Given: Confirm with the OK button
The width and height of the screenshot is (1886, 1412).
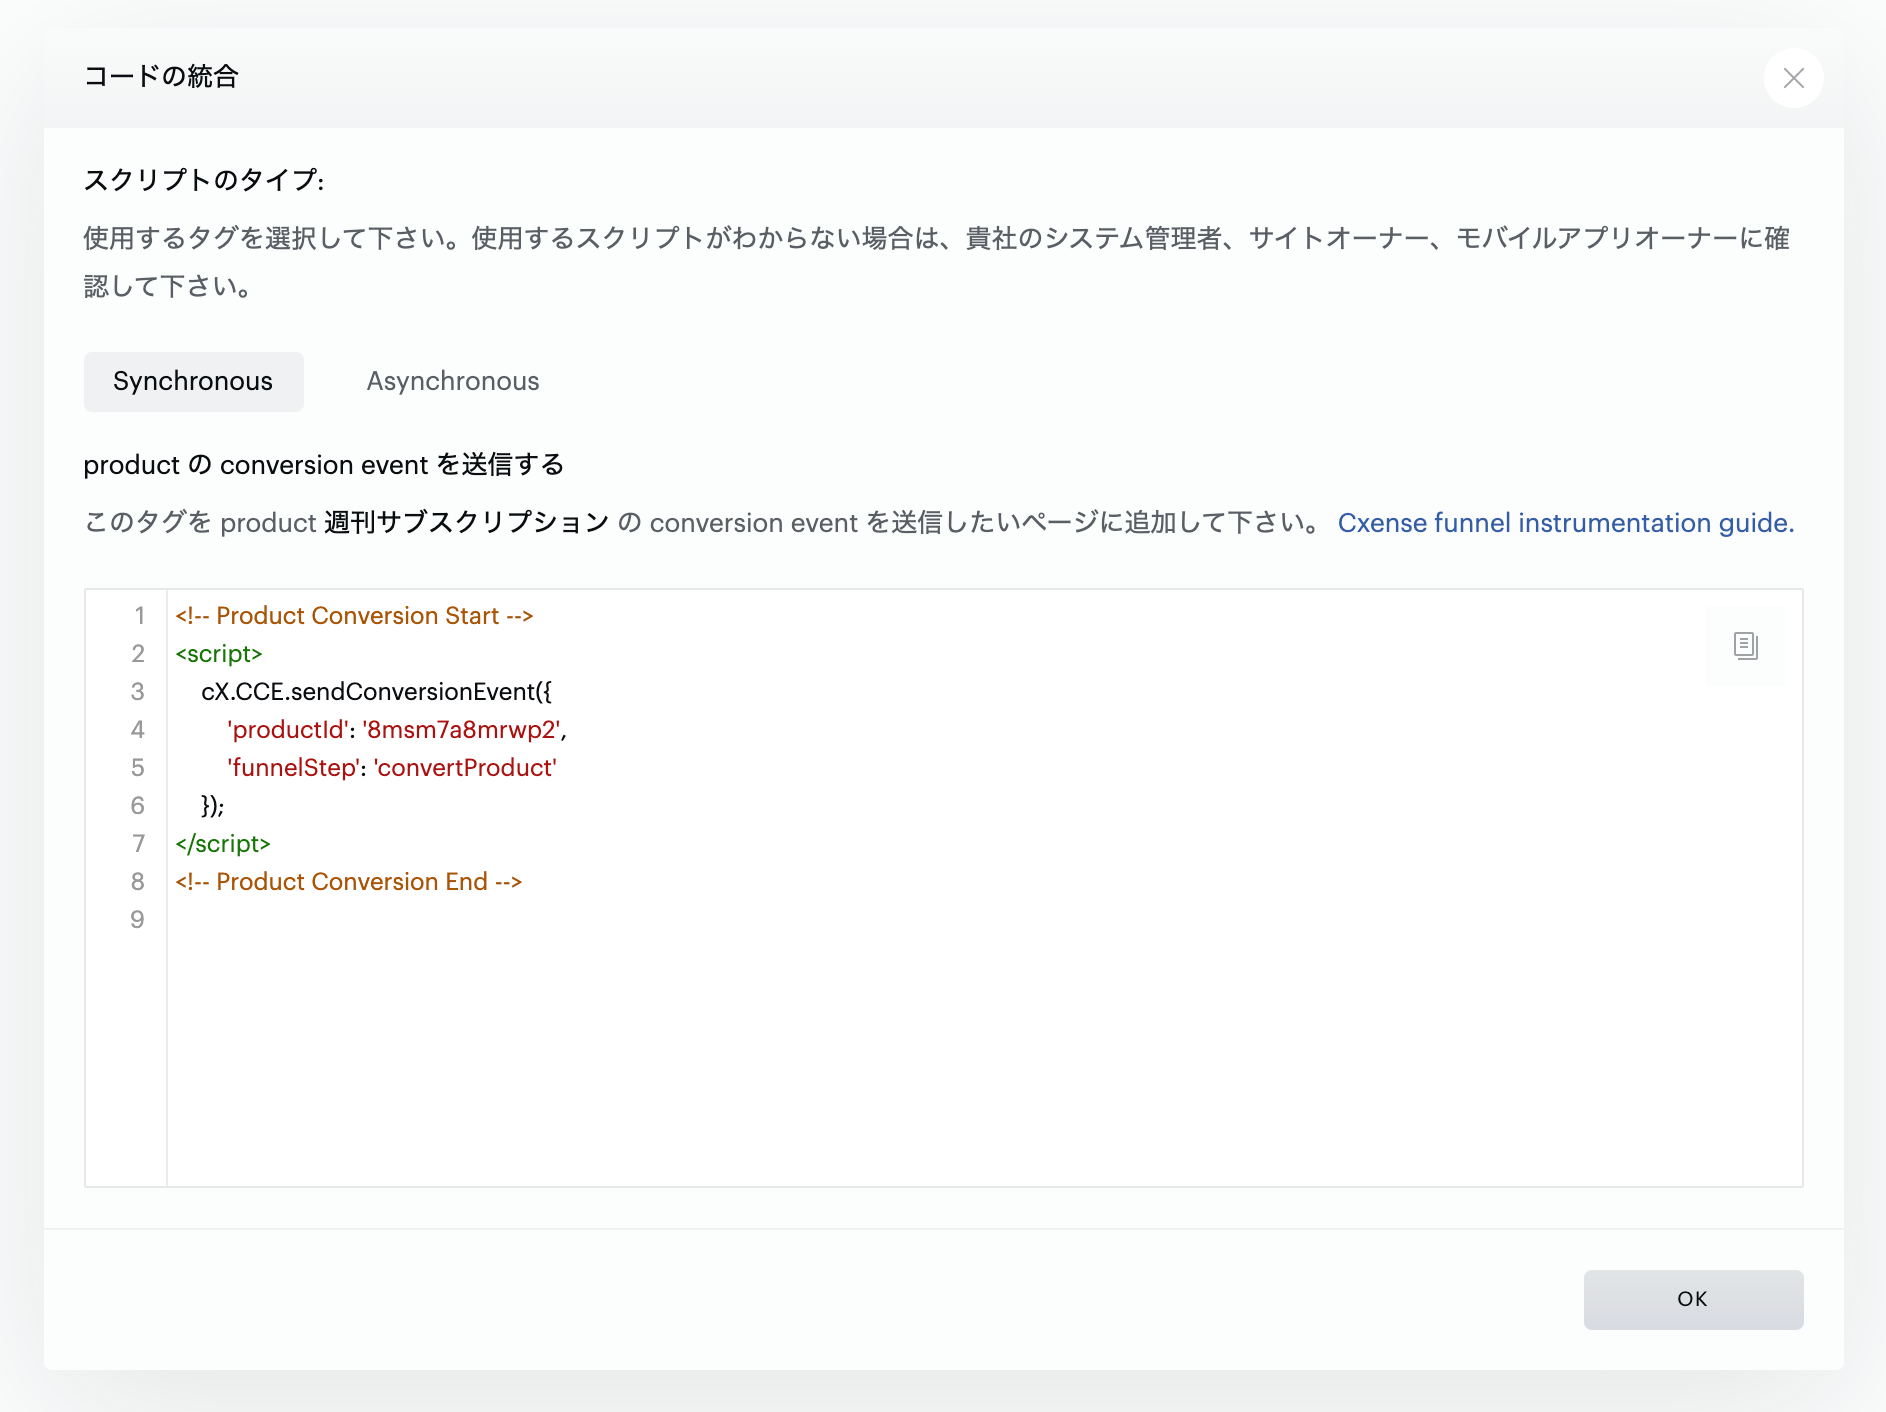Looking at the screenshot, I should click(x=1693, y=1299).
